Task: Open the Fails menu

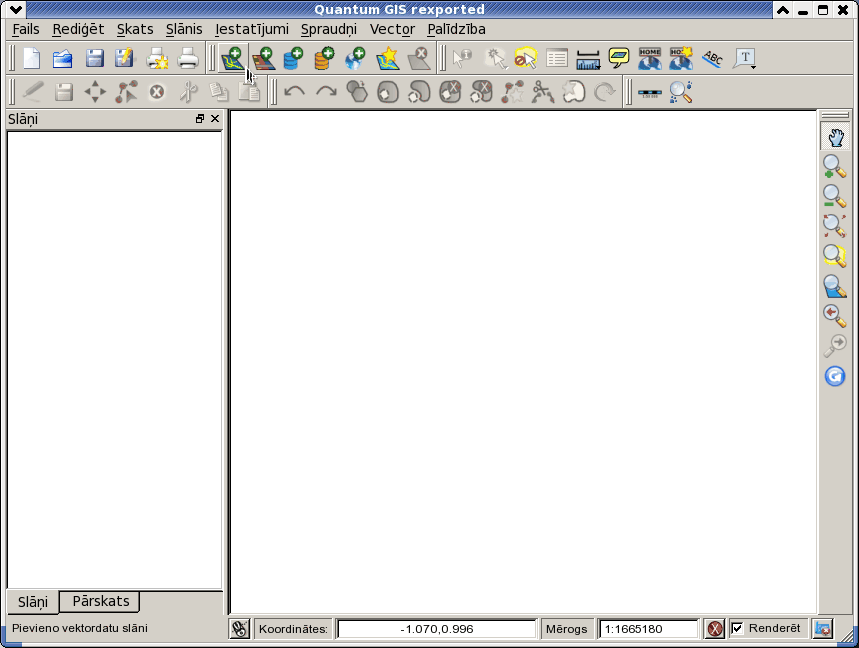Action: point(26,29)
